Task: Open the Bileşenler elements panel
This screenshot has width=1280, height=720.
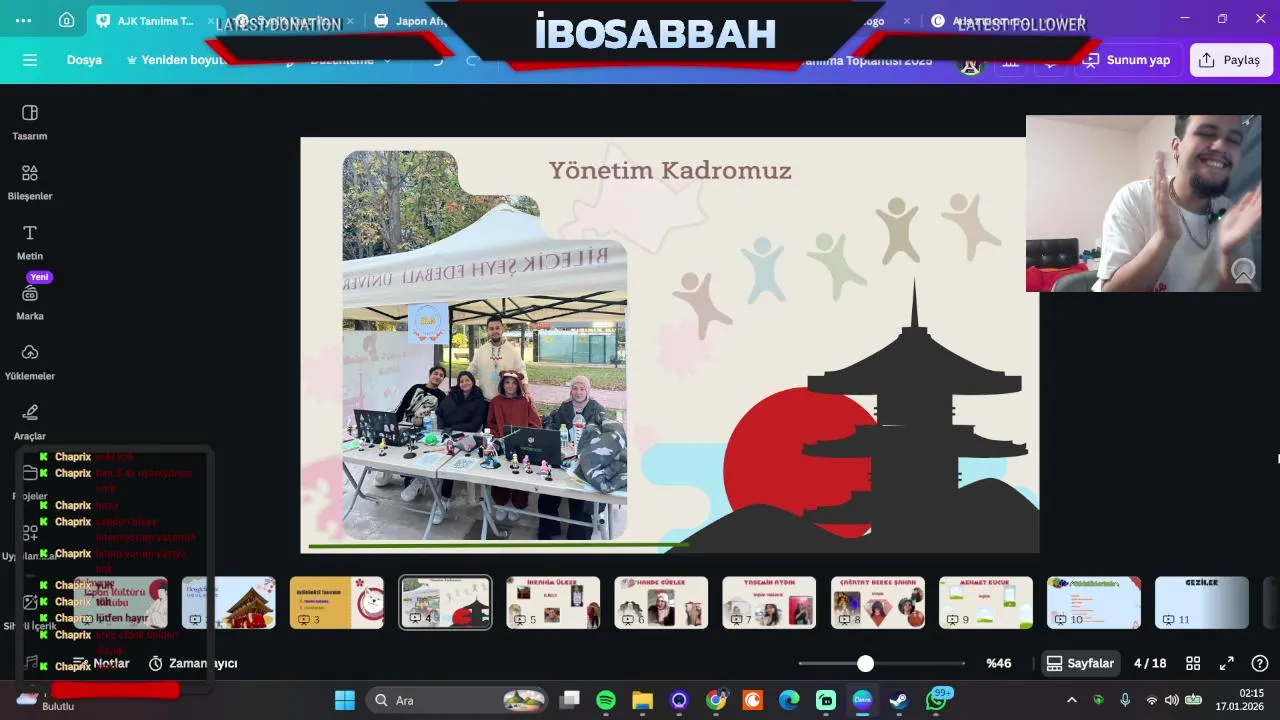Action: click(30, 182)
